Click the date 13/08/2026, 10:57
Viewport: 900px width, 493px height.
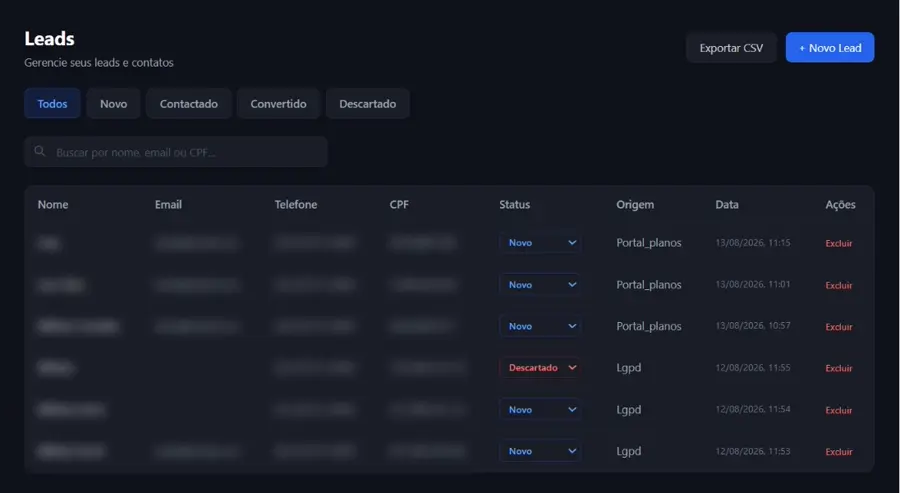(752, 325)
